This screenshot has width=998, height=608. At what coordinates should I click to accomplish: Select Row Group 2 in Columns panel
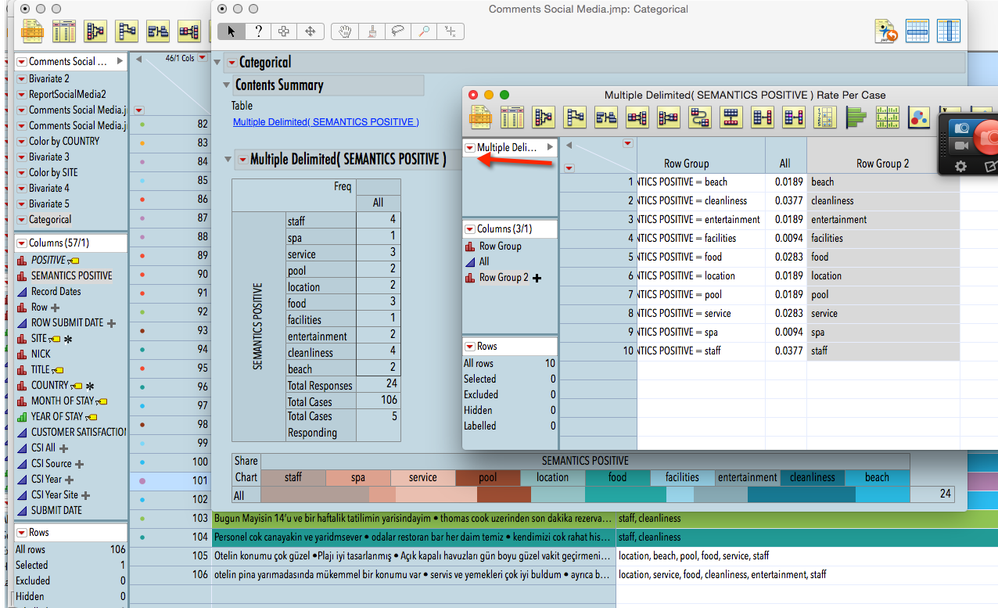pyautogui.click(x=503, y=278)
